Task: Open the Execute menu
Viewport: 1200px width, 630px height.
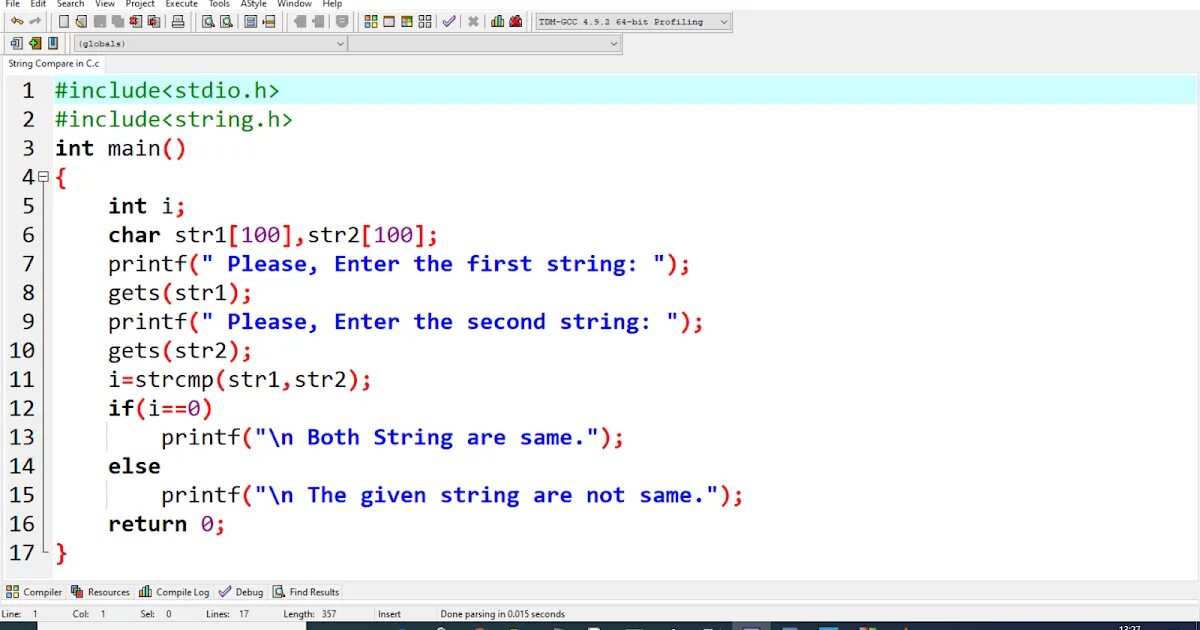Action: point(182,4)
